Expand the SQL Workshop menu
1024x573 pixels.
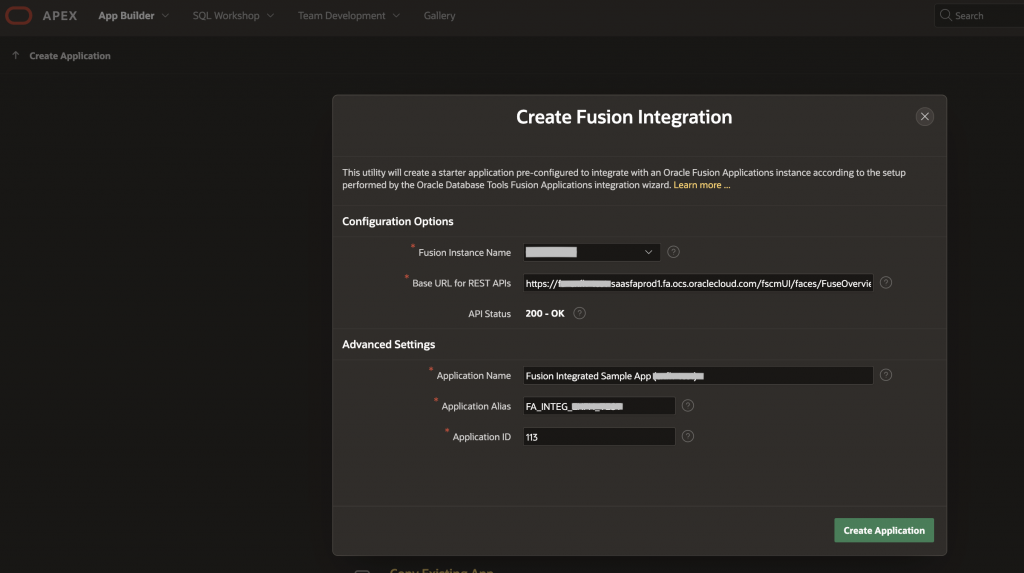pyautogui.click(x=233, y=16)
